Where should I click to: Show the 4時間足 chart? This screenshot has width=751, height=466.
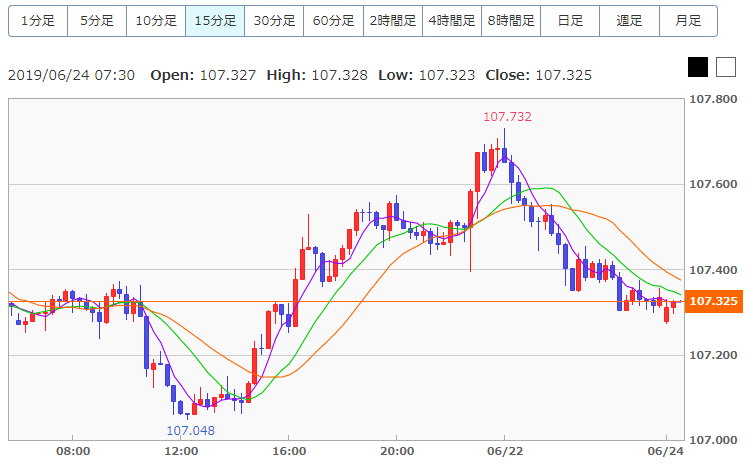coord(452,21)
